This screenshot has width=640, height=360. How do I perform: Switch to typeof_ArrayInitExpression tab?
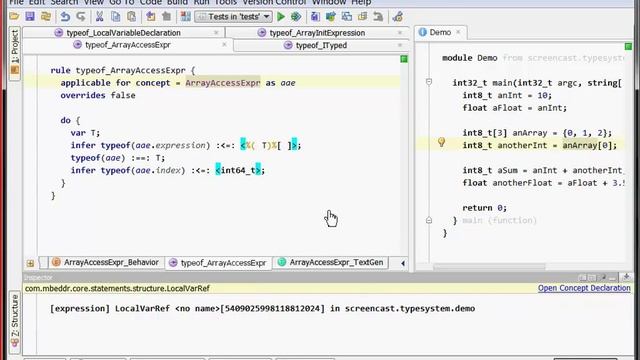click(317, 33)
